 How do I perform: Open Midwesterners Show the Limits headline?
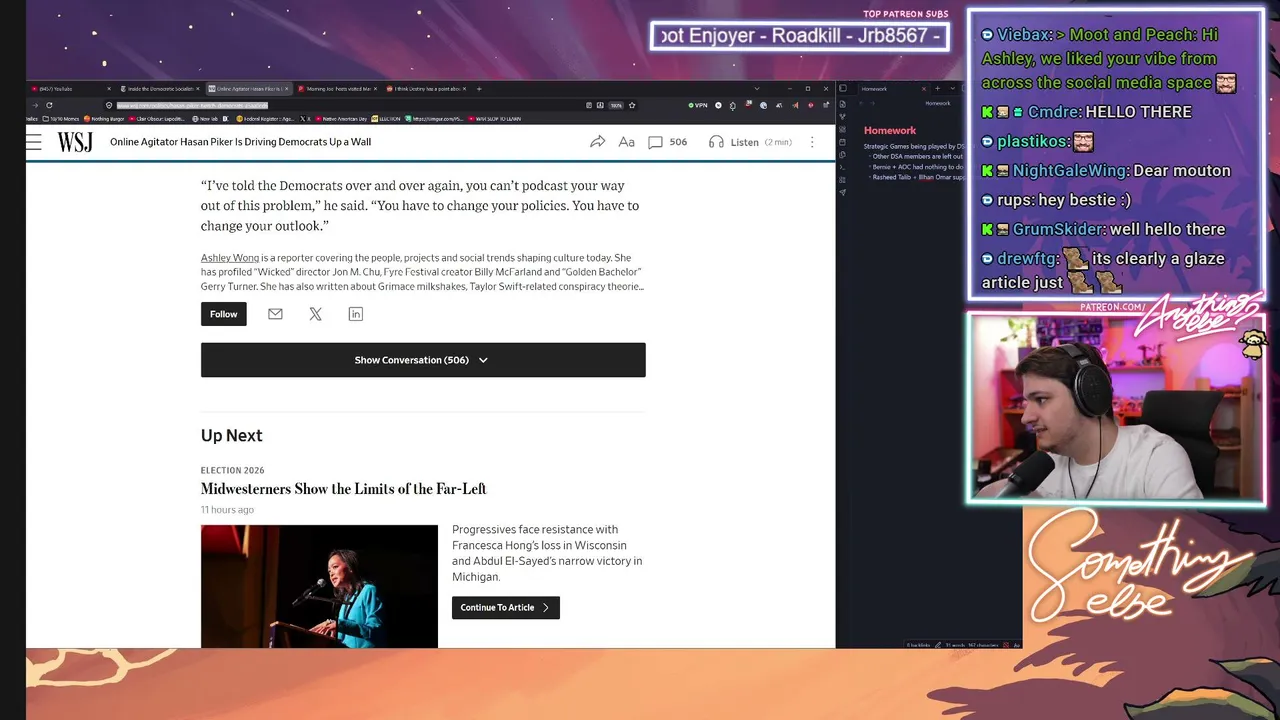pos(344,489)
